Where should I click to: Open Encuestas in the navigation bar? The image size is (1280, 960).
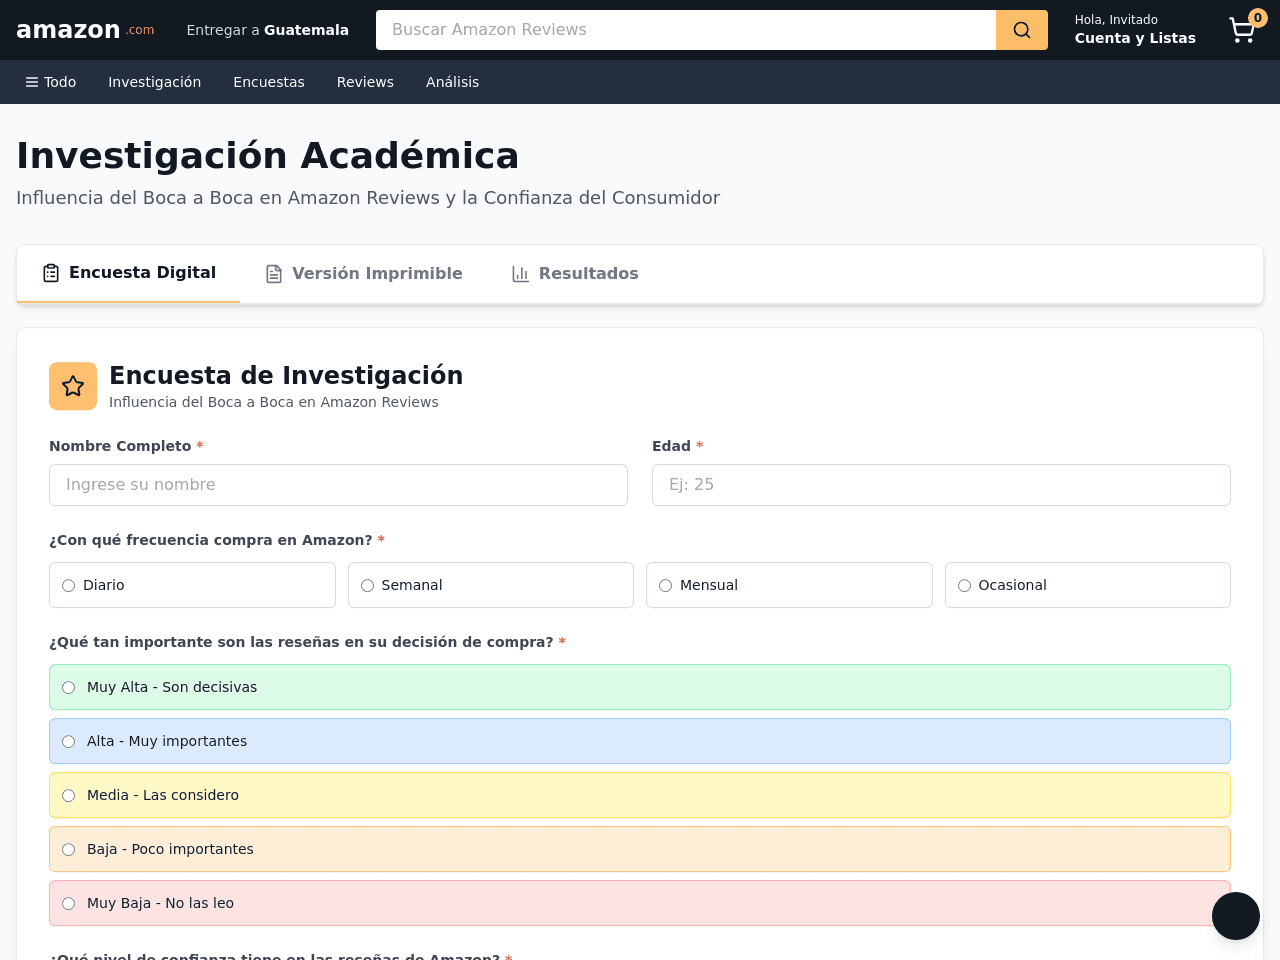269,82
